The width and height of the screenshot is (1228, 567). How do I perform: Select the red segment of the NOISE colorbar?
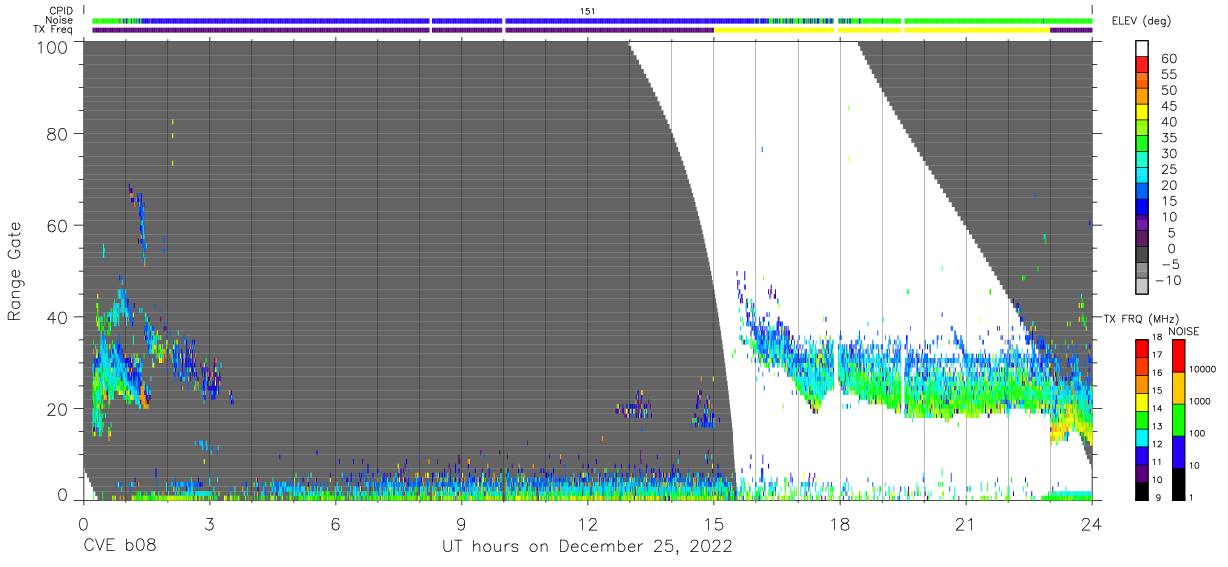coord(1180,356)
